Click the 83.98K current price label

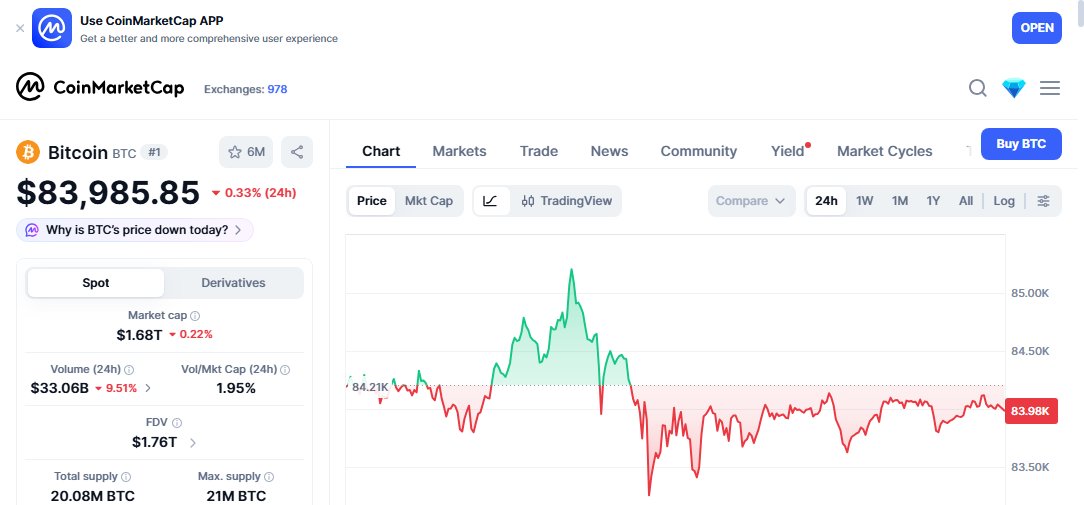tap(1031, 412)
